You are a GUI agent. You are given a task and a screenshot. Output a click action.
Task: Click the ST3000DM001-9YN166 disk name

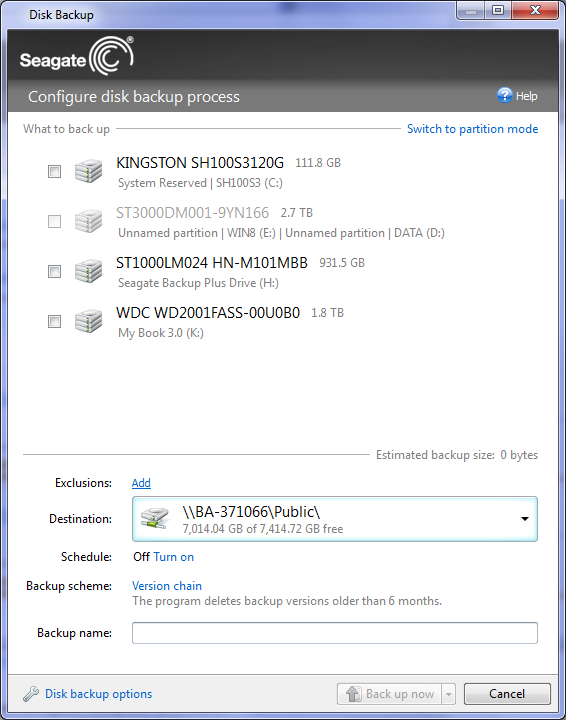(x=192, y=213)
